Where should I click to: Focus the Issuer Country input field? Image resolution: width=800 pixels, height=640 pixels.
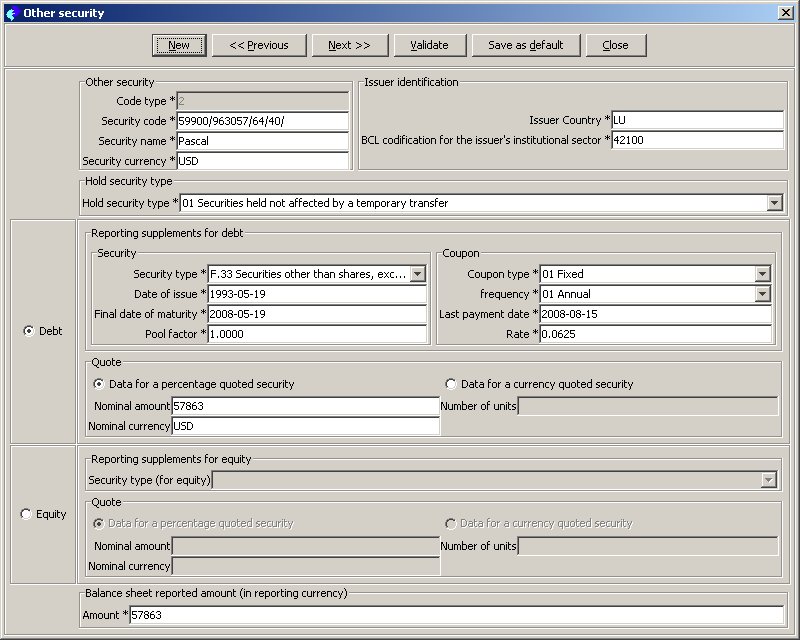coord(696,120)
